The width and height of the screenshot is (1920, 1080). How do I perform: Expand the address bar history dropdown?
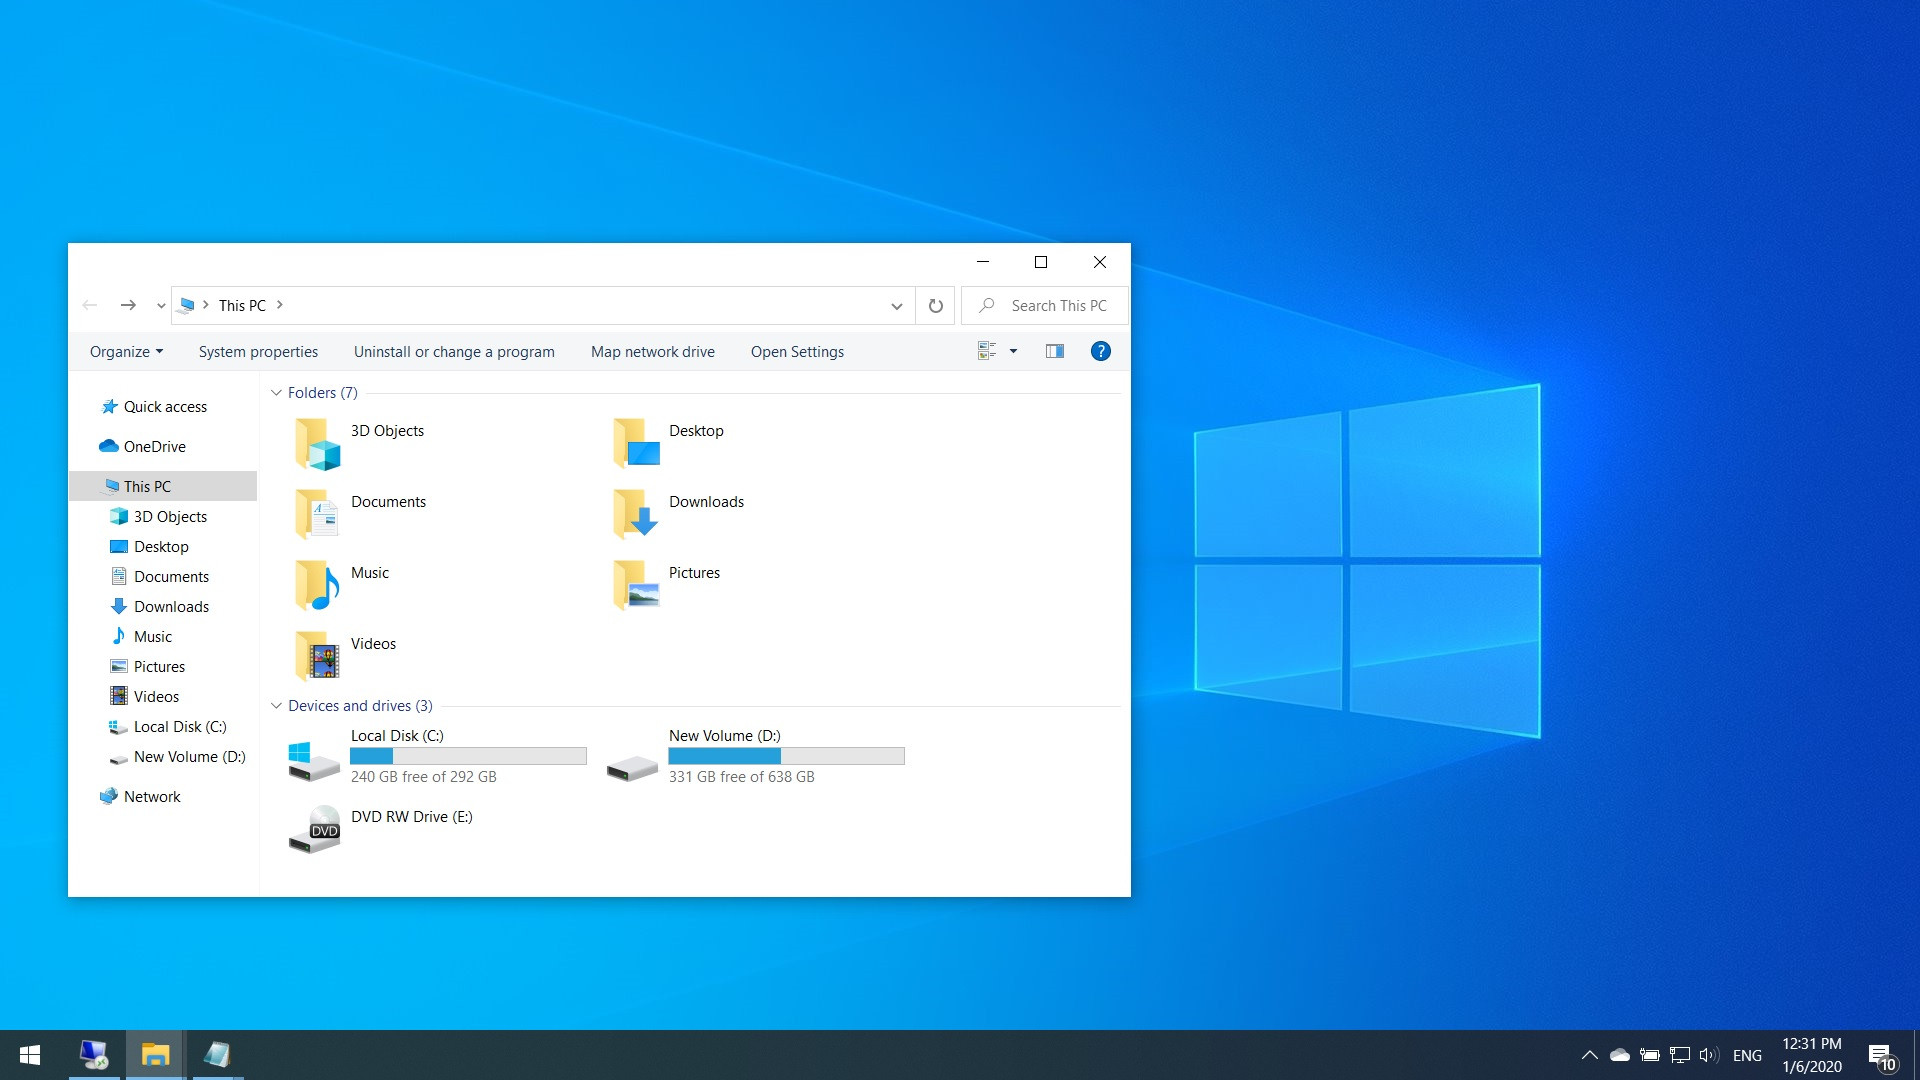click(896, 306)
